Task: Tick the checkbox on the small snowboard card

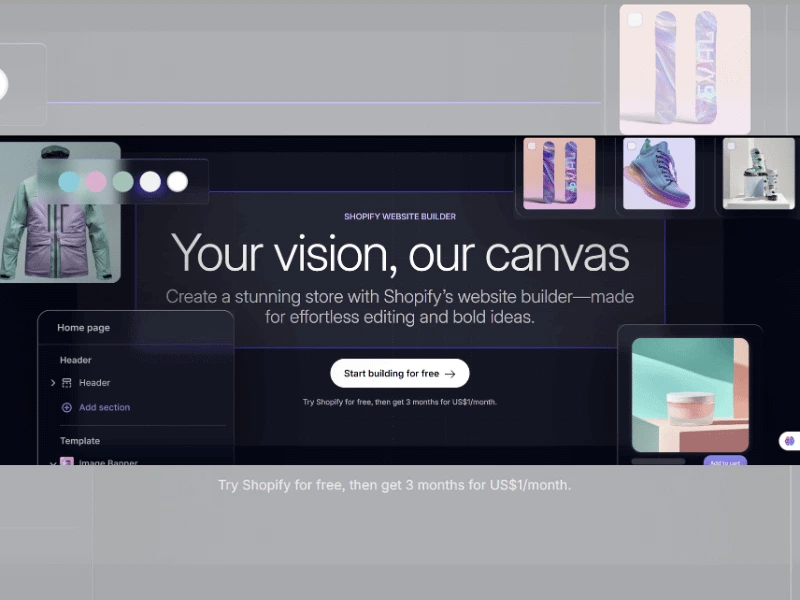Action: pyautogui.click(x=532, y=146)
